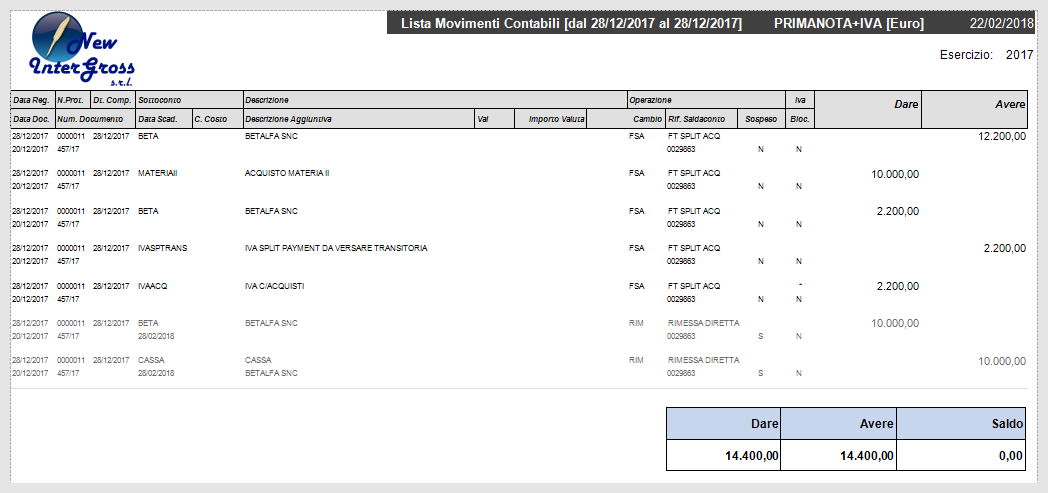Select 'IVA SPLIT PAYMENT DA VERSARE TRANSITORIA'
1048x493 pixels.
(x=336, y=248)
